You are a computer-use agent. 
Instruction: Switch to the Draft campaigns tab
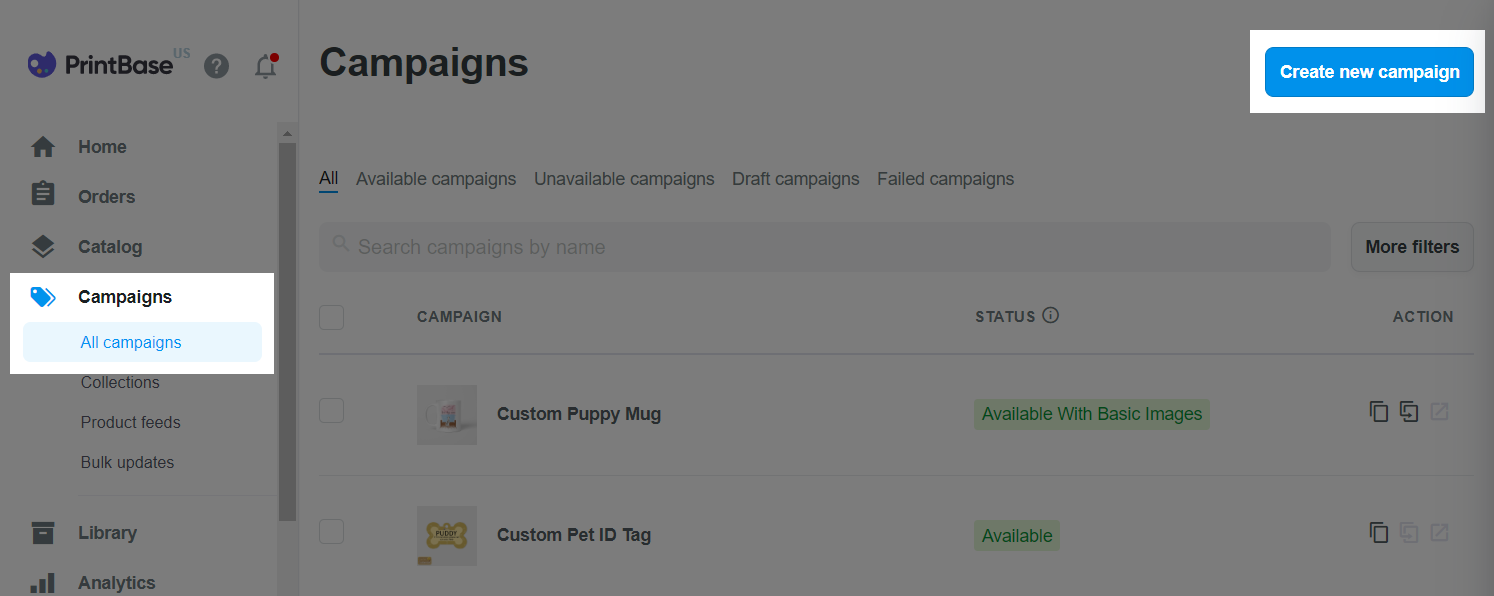click(796, 179)
